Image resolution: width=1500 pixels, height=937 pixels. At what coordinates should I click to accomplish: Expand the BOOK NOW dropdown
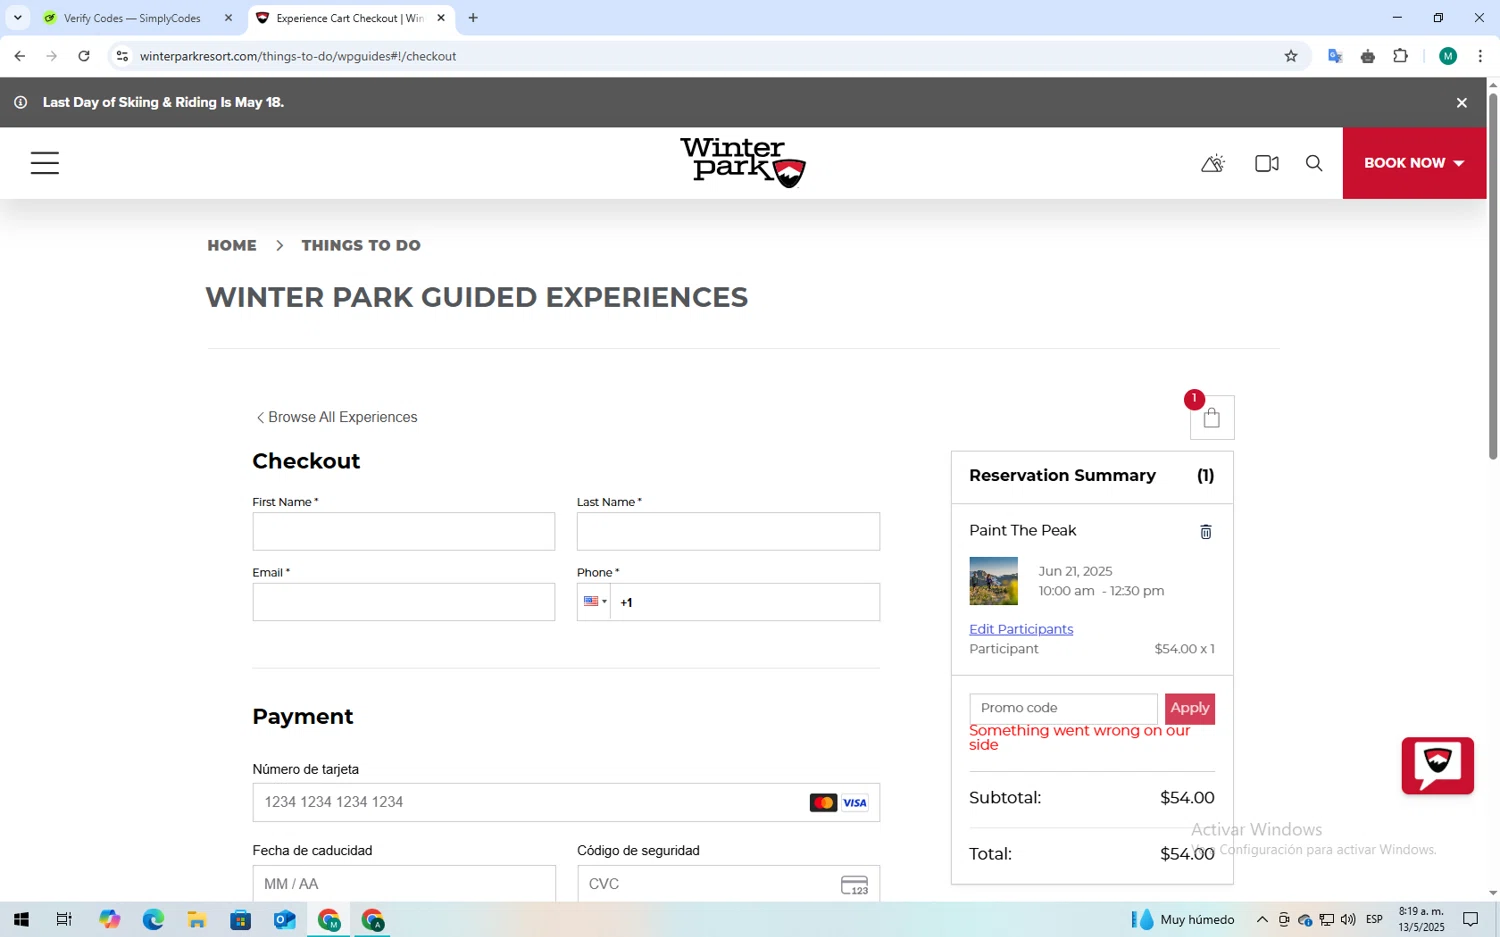coord(1414,163)
